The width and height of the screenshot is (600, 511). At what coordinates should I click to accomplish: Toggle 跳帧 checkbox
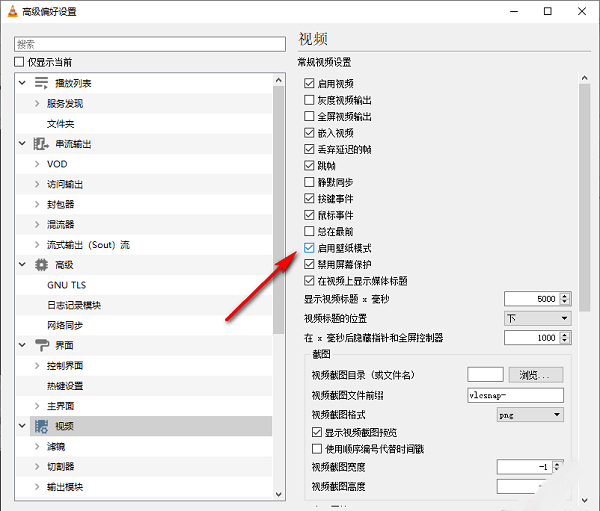click(309, 165)
